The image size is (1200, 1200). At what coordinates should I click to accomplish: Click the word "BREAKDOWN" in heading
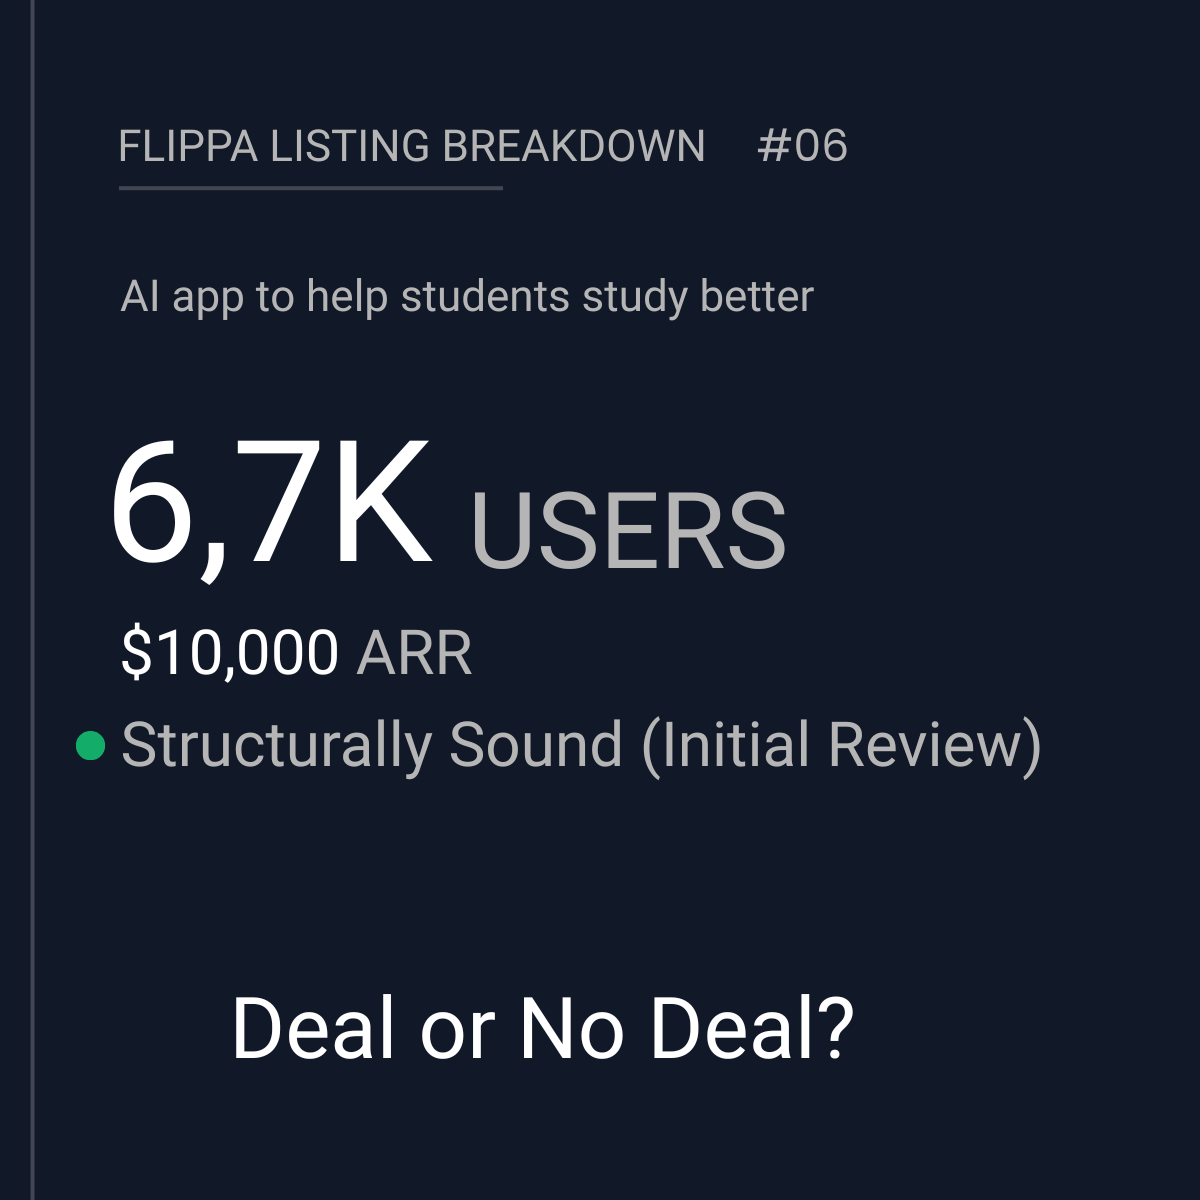[573, 146]
